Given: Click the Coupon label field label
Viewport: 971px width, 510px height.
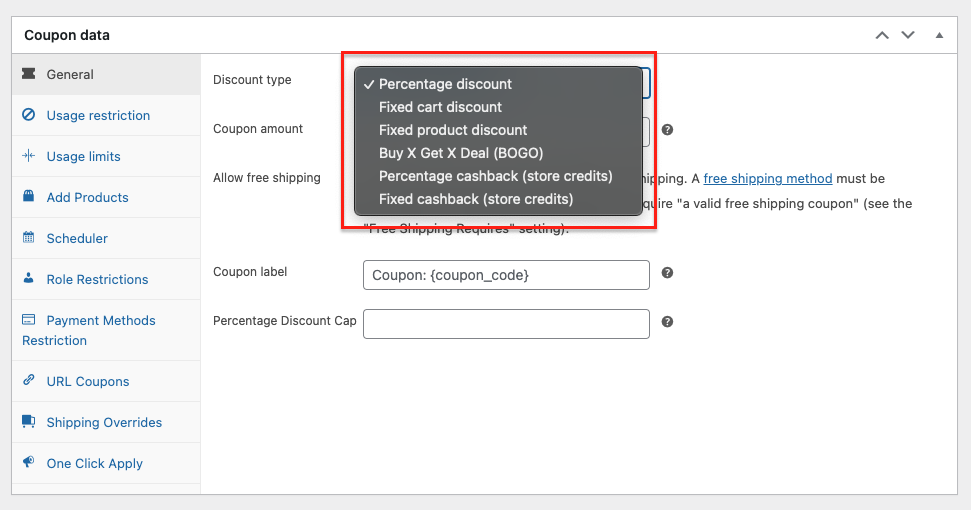Looking at the screenshot, I should tap(250, 272).
